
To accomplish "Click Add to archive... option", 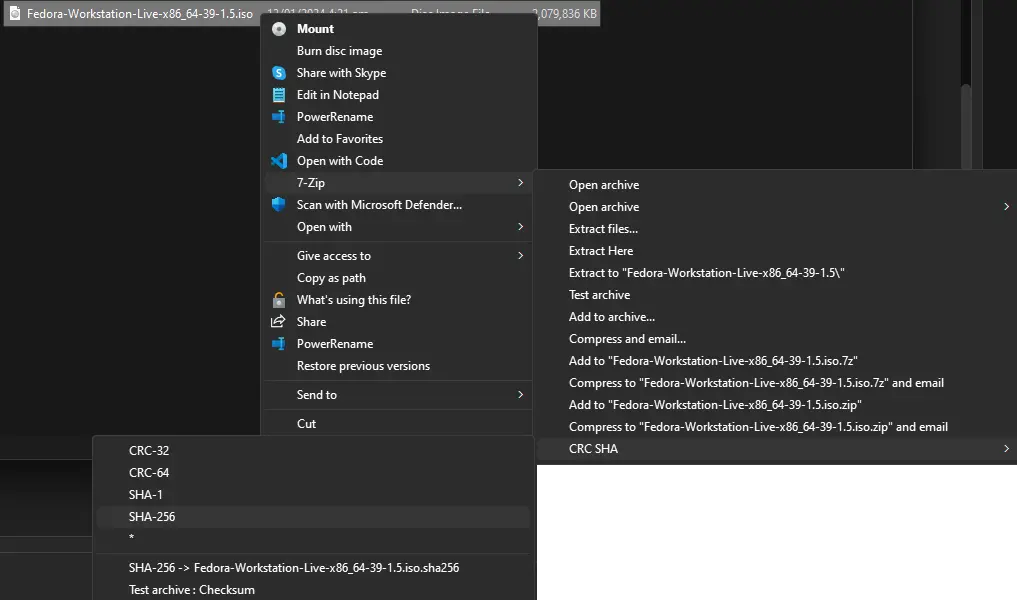I will pos(612,317).
